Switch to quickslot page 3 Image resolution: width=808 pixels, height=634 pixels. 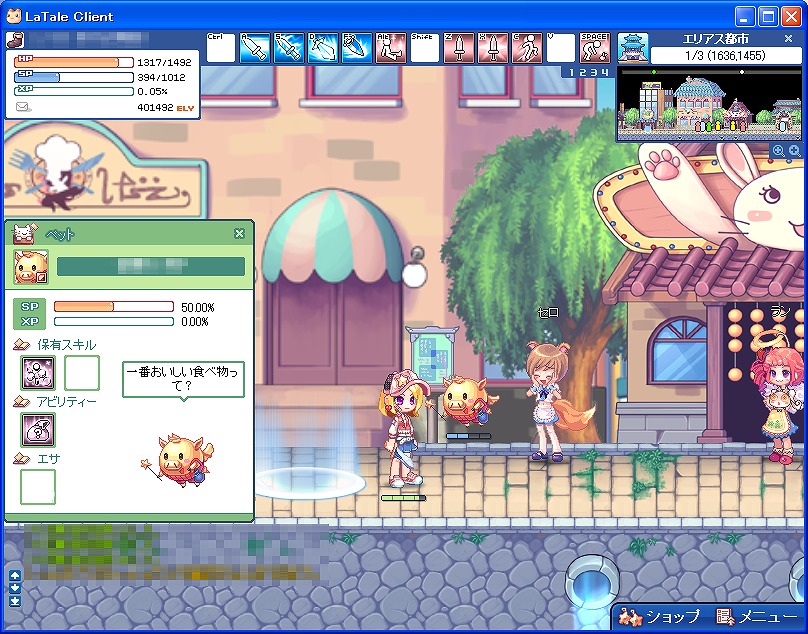(x=590, y=72)
